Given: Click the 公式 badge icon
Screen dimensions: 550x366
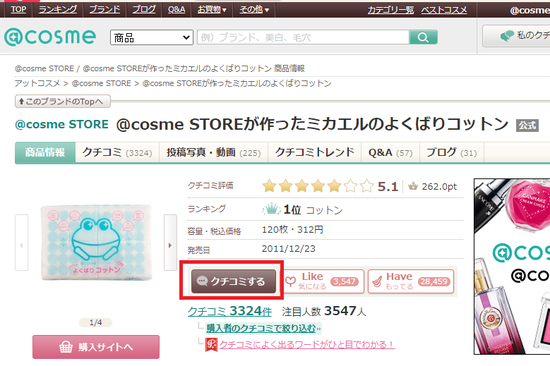Looking at the screenshot, I should click(x=527, y=125).
